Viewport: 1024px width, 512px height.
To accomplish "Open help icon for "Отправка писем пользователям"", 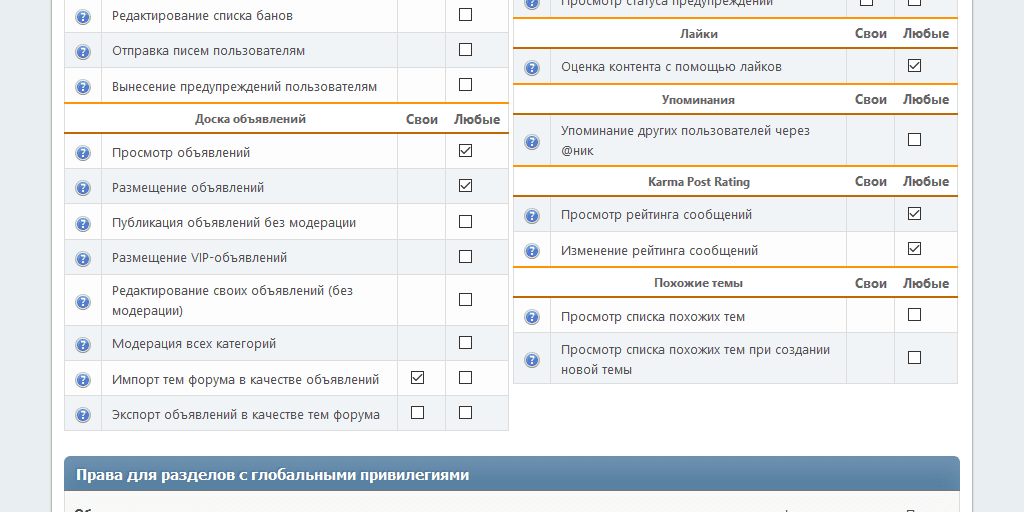I will [x=83, y=51].
